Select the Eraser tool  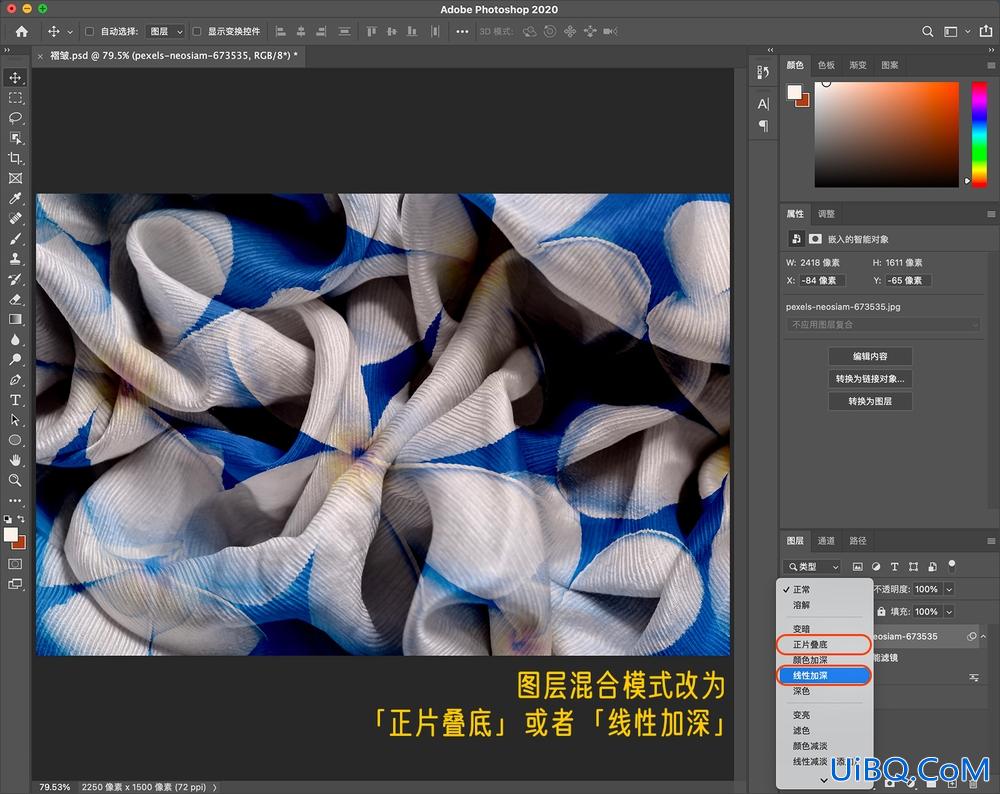click(x=15, y=299)
